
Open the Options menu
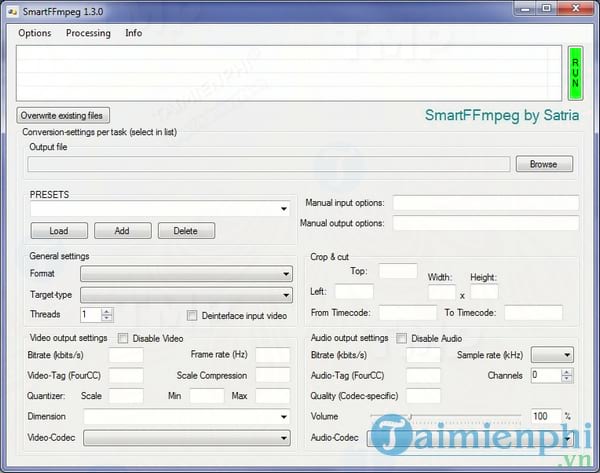(x=34, y=33)
